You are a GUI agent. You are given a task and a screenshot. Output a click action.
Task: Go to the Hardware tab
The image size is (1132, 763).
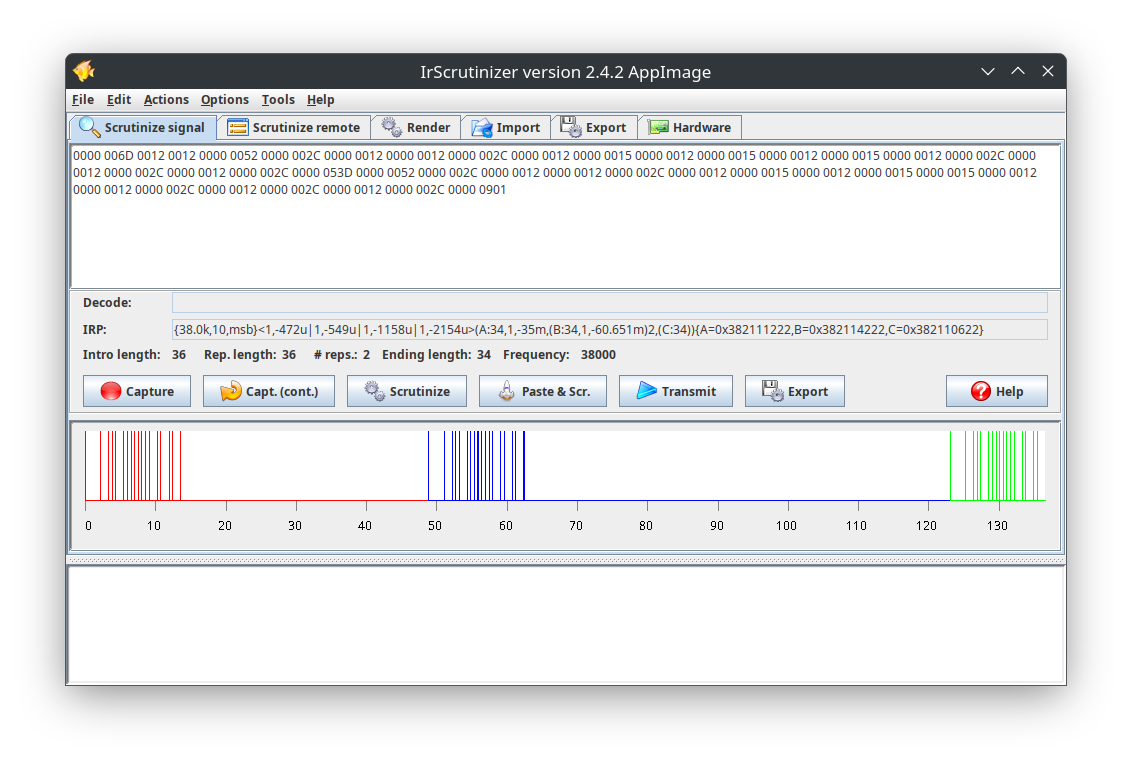[x=689, y=127]
